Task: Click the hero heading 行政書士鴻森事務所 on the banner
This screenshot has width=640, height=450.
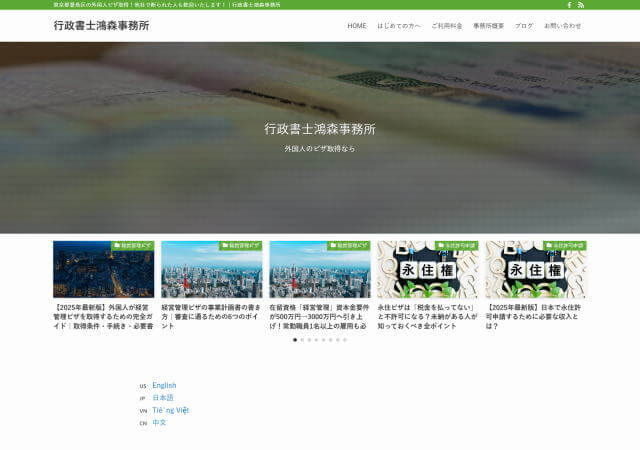Action: 320,129
